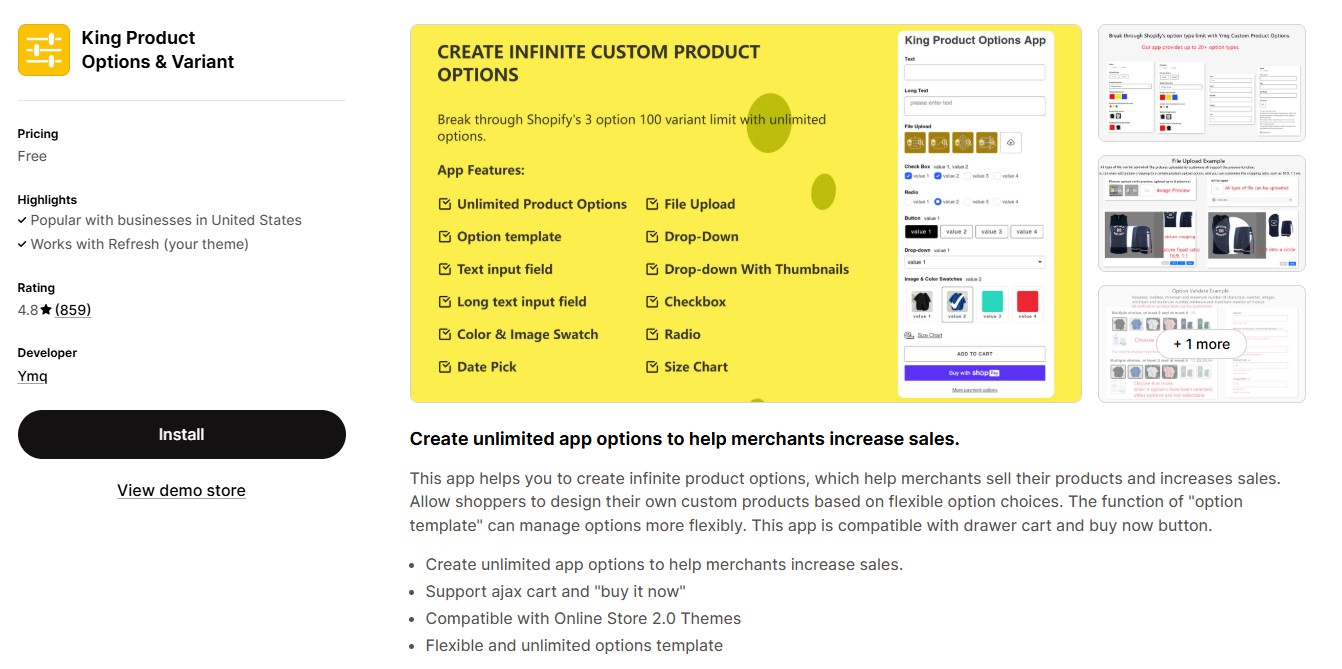Tick the Check Box value 3 option
The image size is (1342, 669).
(x=967, y=176)
